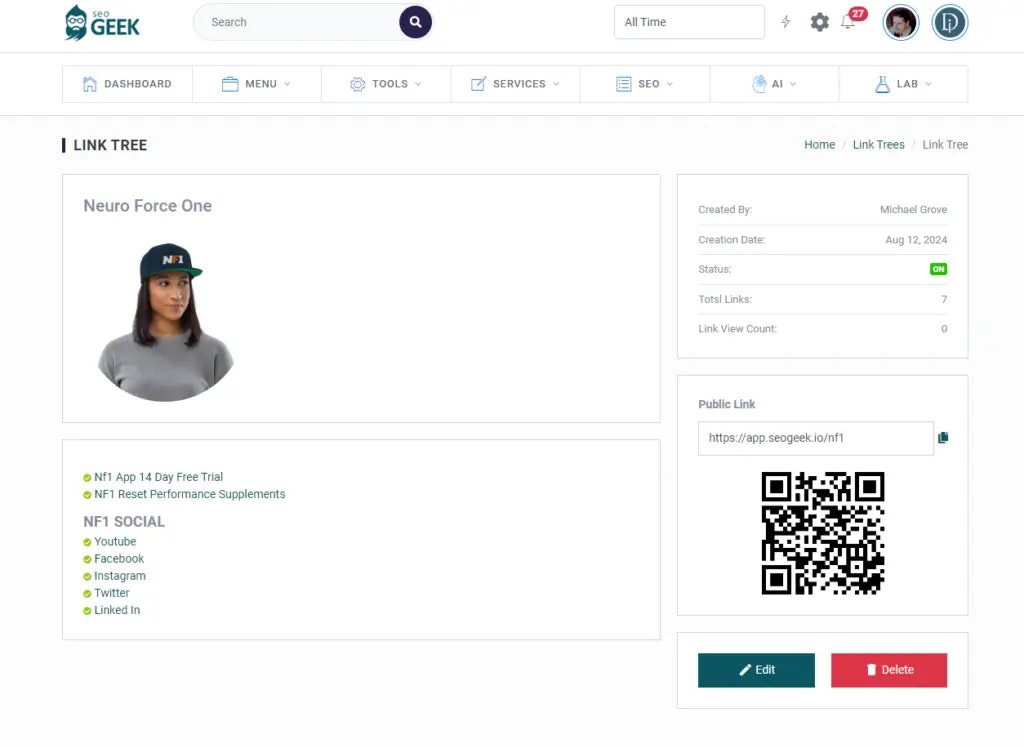Open NF1 Reset Performance Supplements link
The height and width of the screenshot is (748, 1024).
189,494
